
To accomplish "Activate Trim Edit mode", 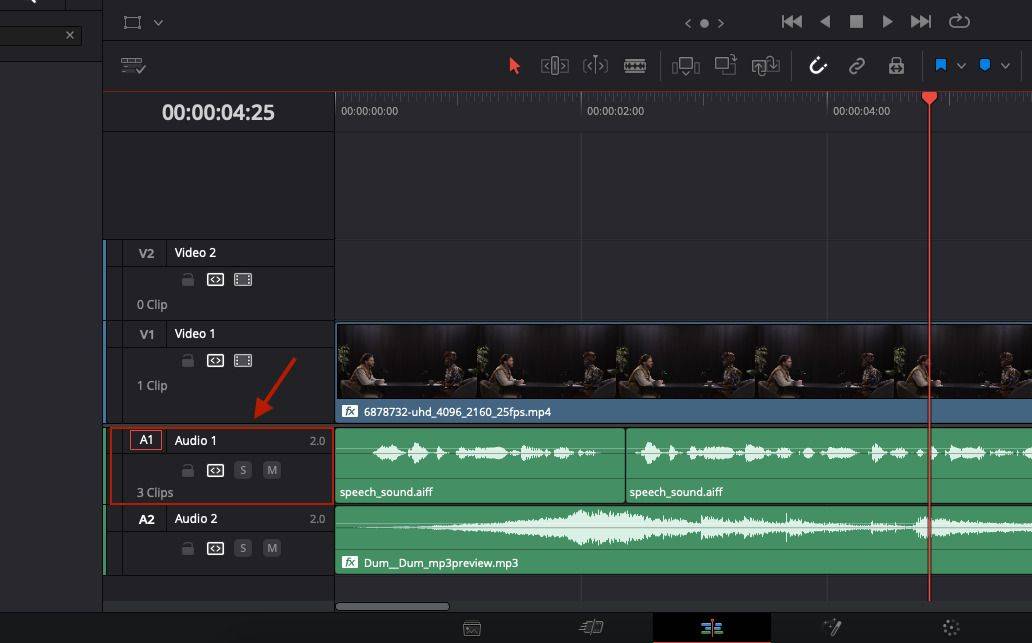I will pos(553,65).
